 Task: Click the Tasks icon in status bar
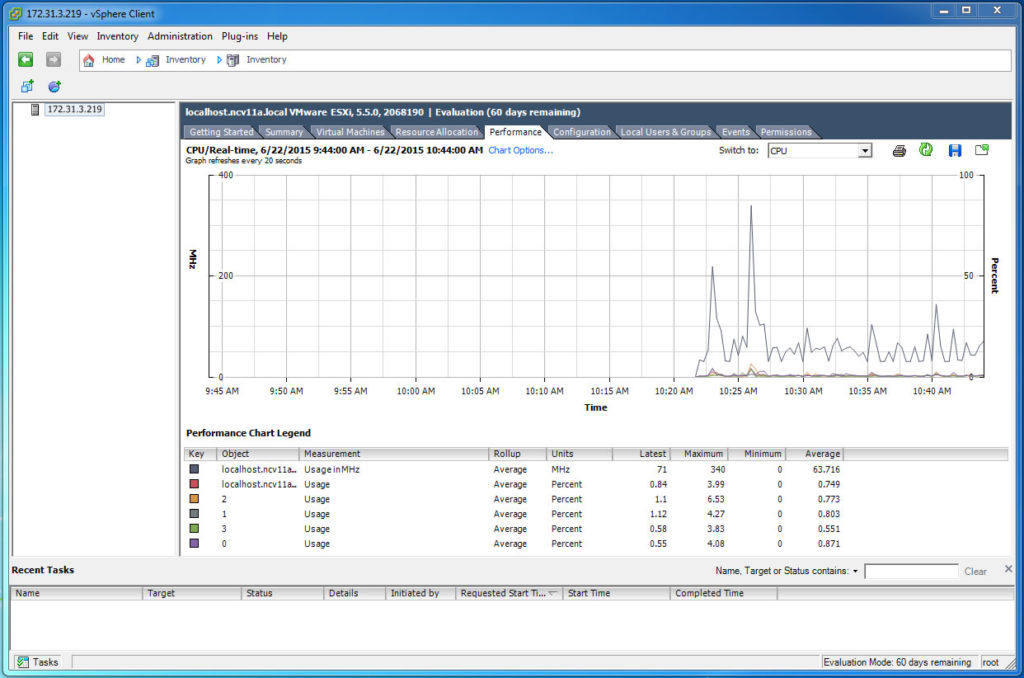pos(23,662)
